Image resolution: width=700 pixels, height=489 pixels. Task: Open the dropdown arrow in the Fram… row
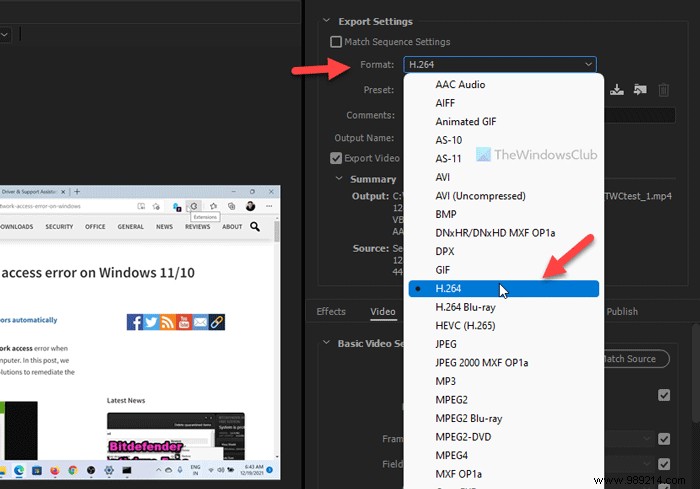(x=646, y=439)
